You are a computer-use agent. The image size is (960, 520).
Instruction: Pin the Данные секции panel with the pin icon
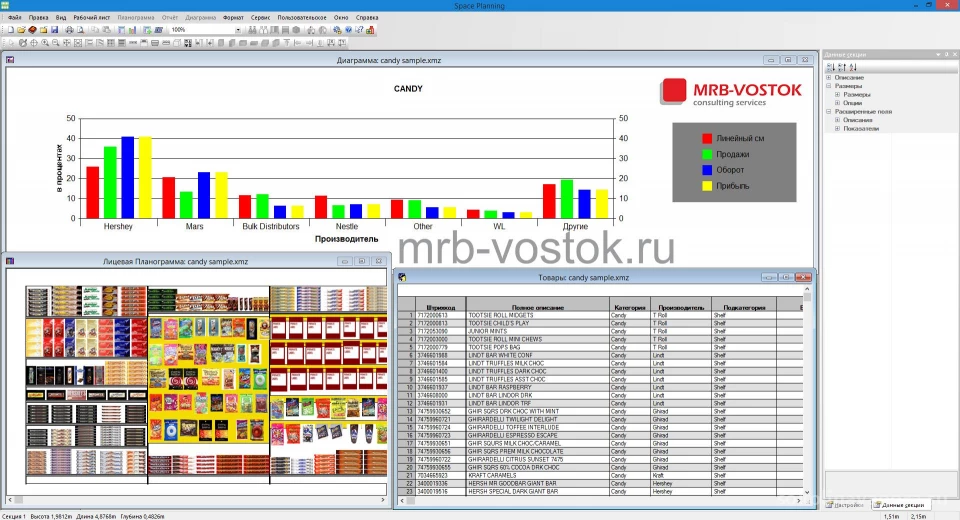pos(947,54)
